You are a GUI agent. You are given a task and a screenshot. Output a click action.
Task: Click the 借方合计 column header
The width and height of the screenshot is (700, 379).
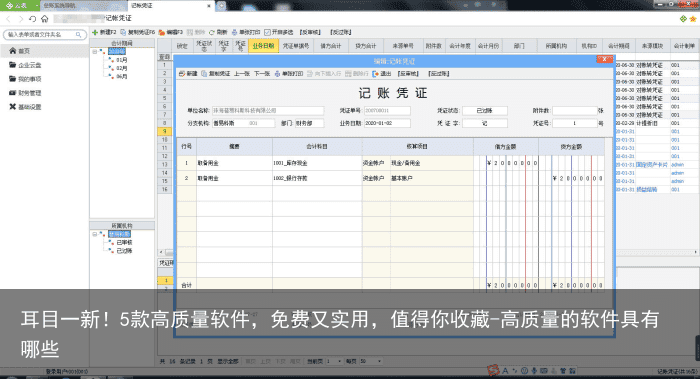click(x=331, y=46)
